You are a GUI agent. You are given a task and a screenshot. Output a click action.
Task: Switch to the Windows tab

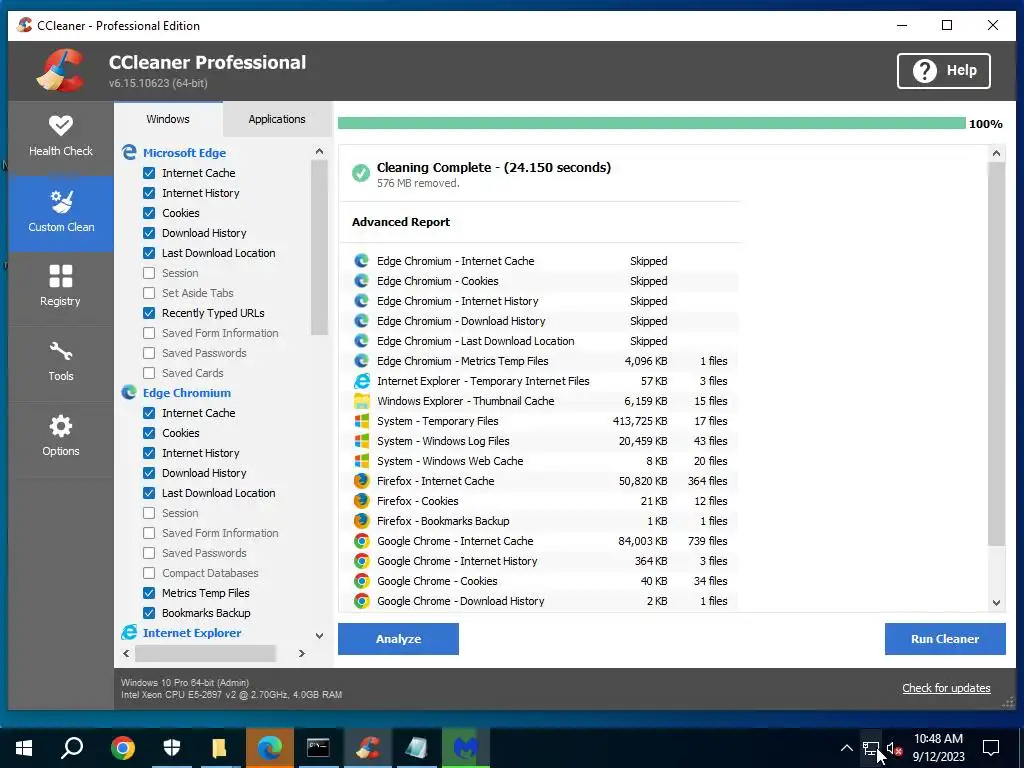click(x=168, y=119)
